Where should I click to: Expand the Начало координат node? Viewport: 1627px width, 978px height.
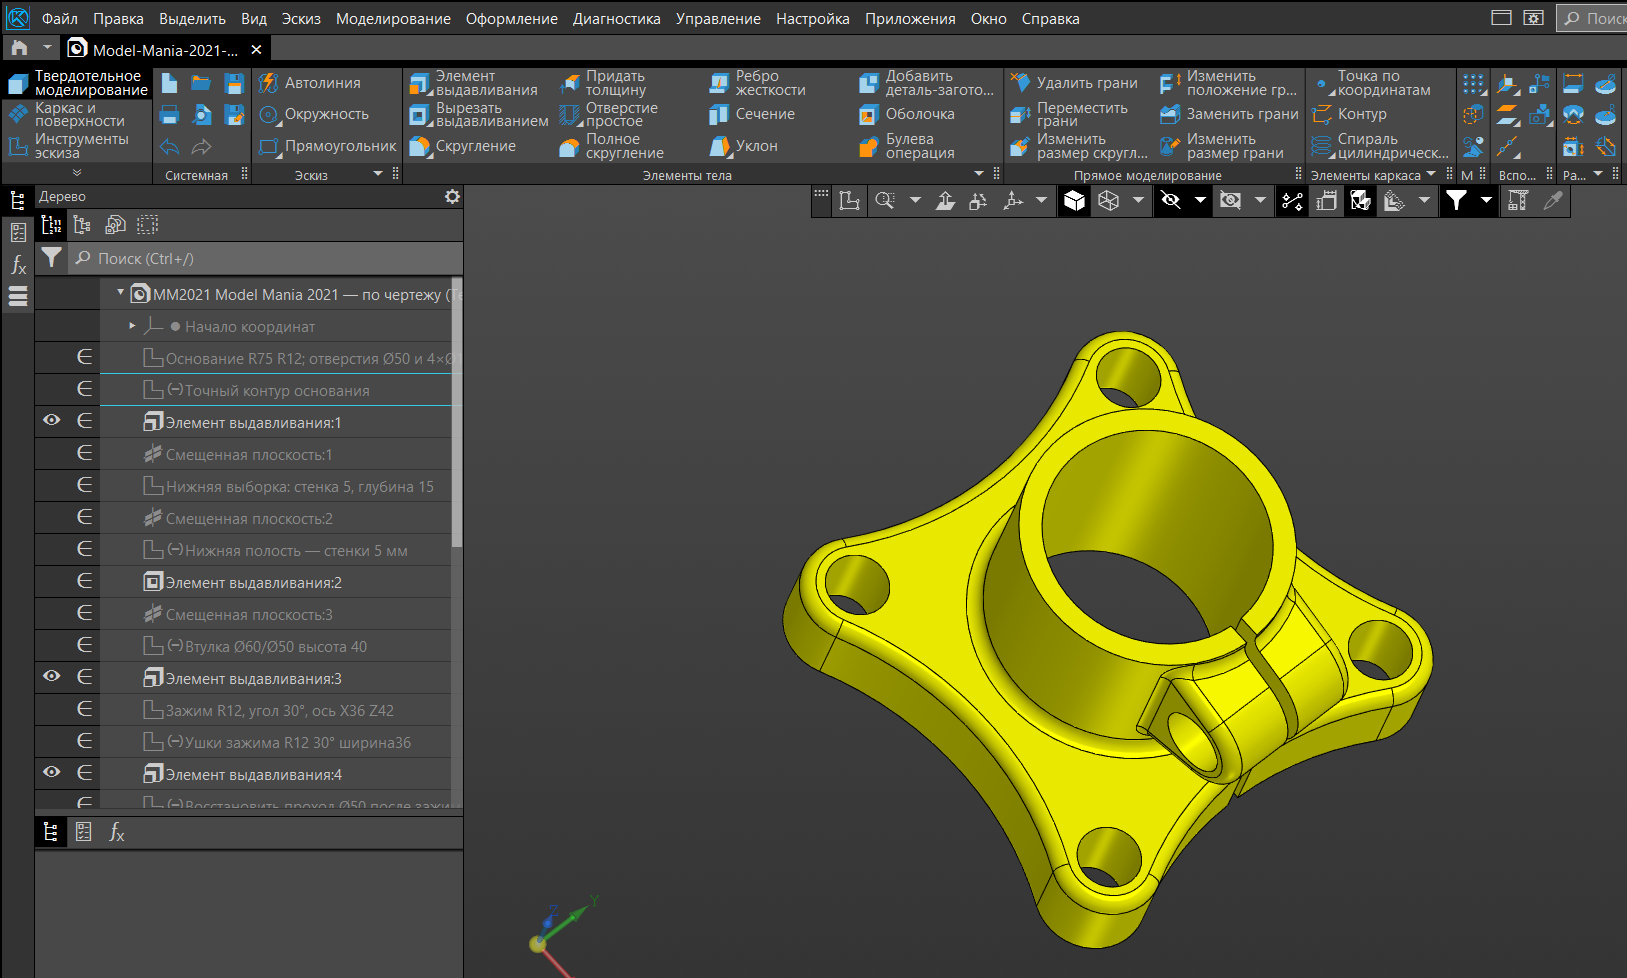tap(132, 326)
